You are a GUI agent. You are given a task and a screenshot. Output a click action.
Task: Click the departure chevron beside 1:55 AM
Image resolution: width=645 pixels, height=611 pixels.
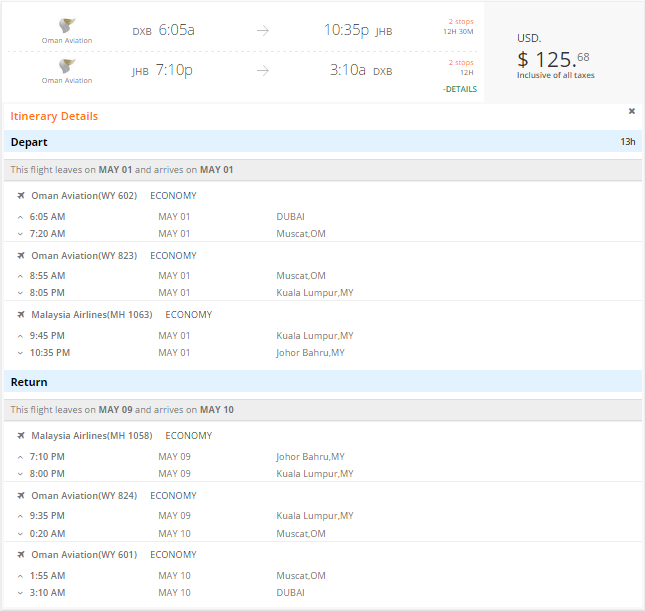click(x=20, y=576)
